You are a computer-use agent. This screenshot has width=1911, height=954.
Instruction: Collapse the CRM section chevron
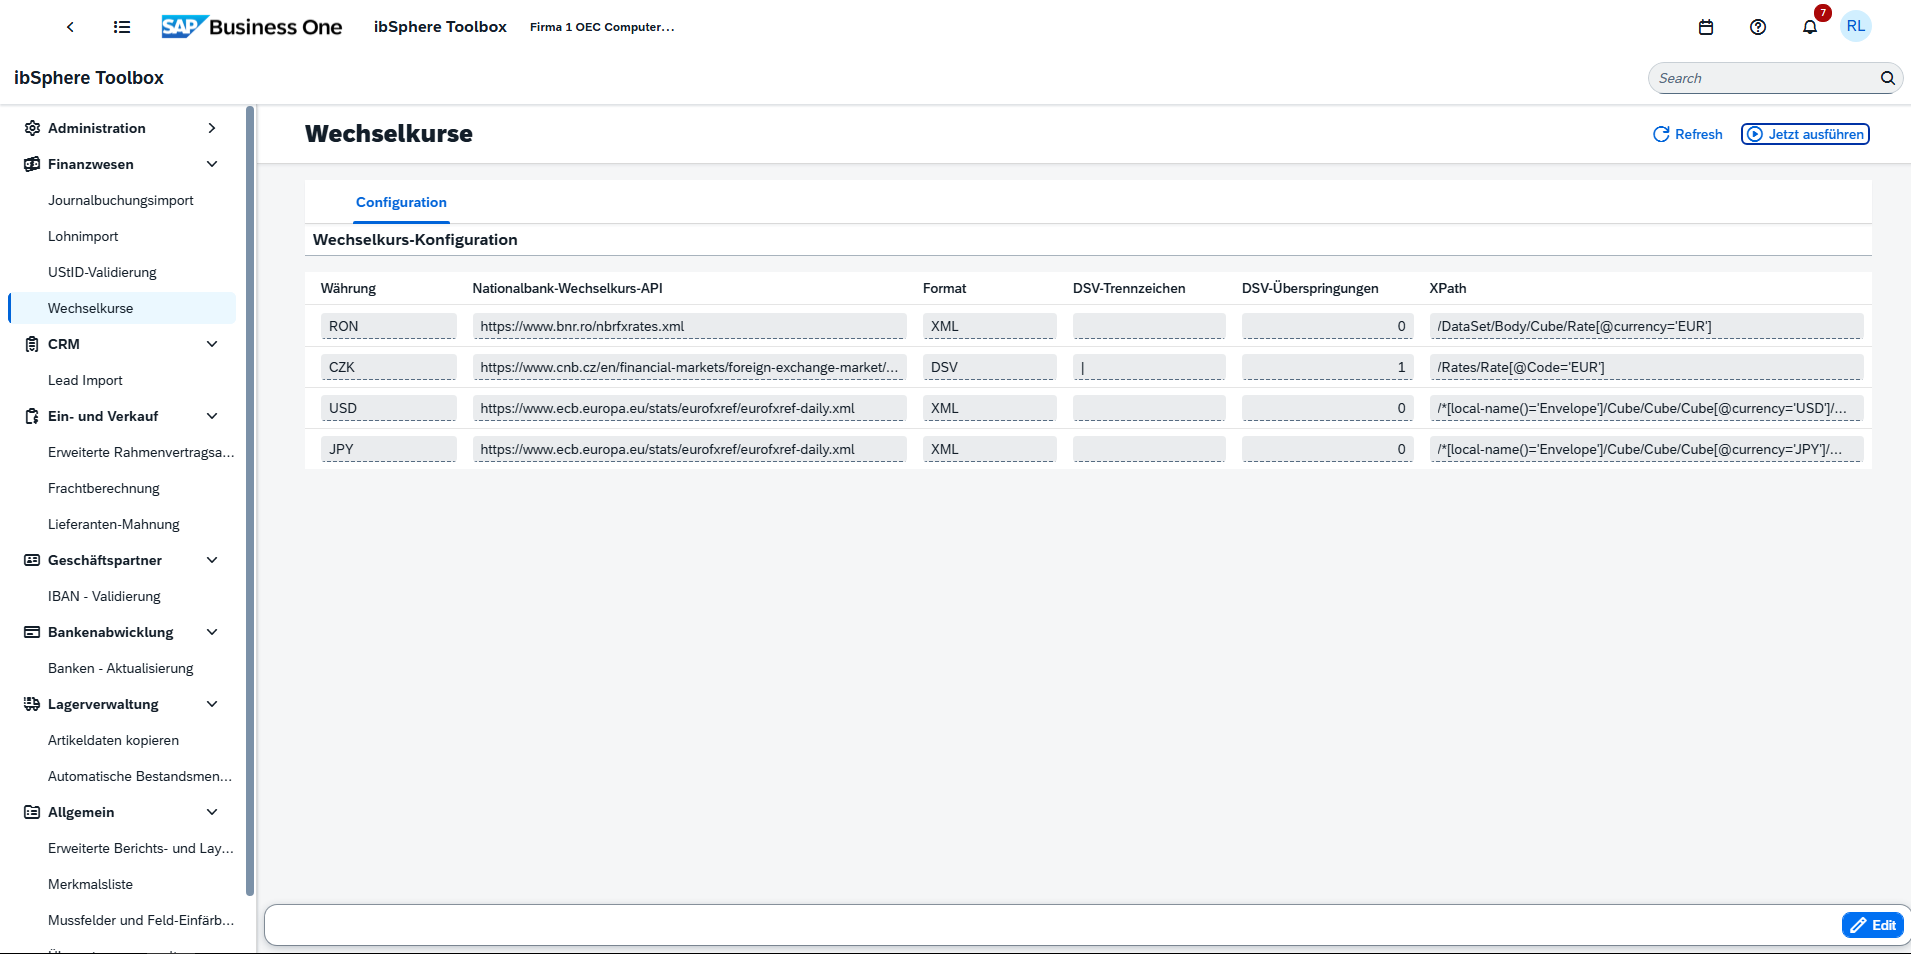coord(212,344)
